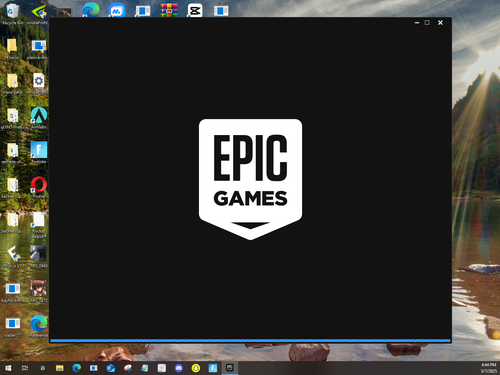Select the CapCut desktop shortcut icon
500x375 pixels.
tap(195, 10)
